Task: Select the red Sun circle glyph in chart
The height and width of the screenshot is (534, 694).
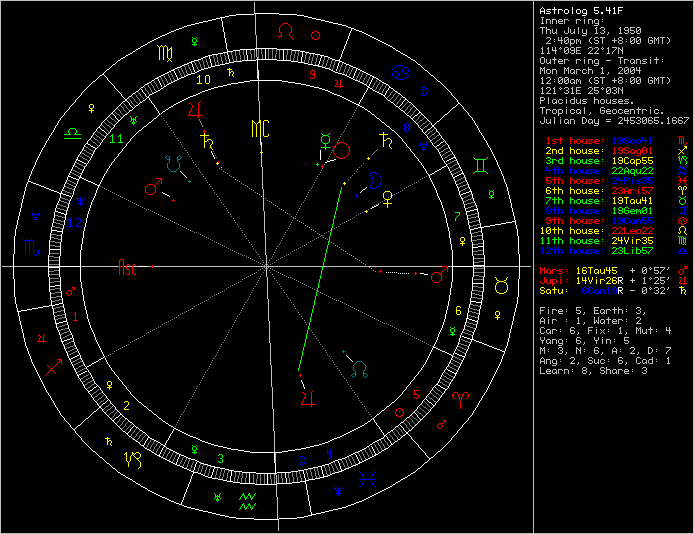Action: tap(341, 151)
